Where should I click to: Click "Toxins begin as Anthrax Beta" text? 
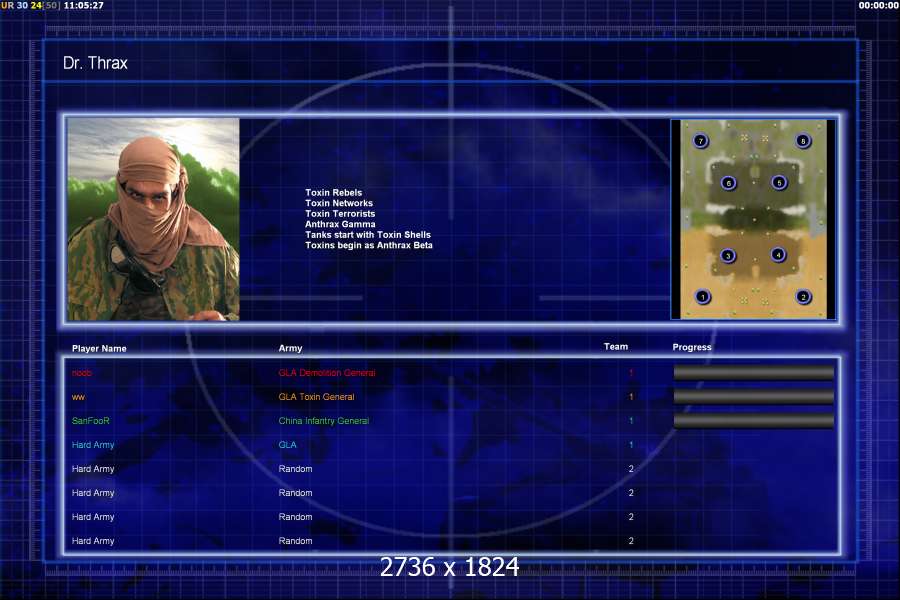pyautogui.click(x=368, y=245)
